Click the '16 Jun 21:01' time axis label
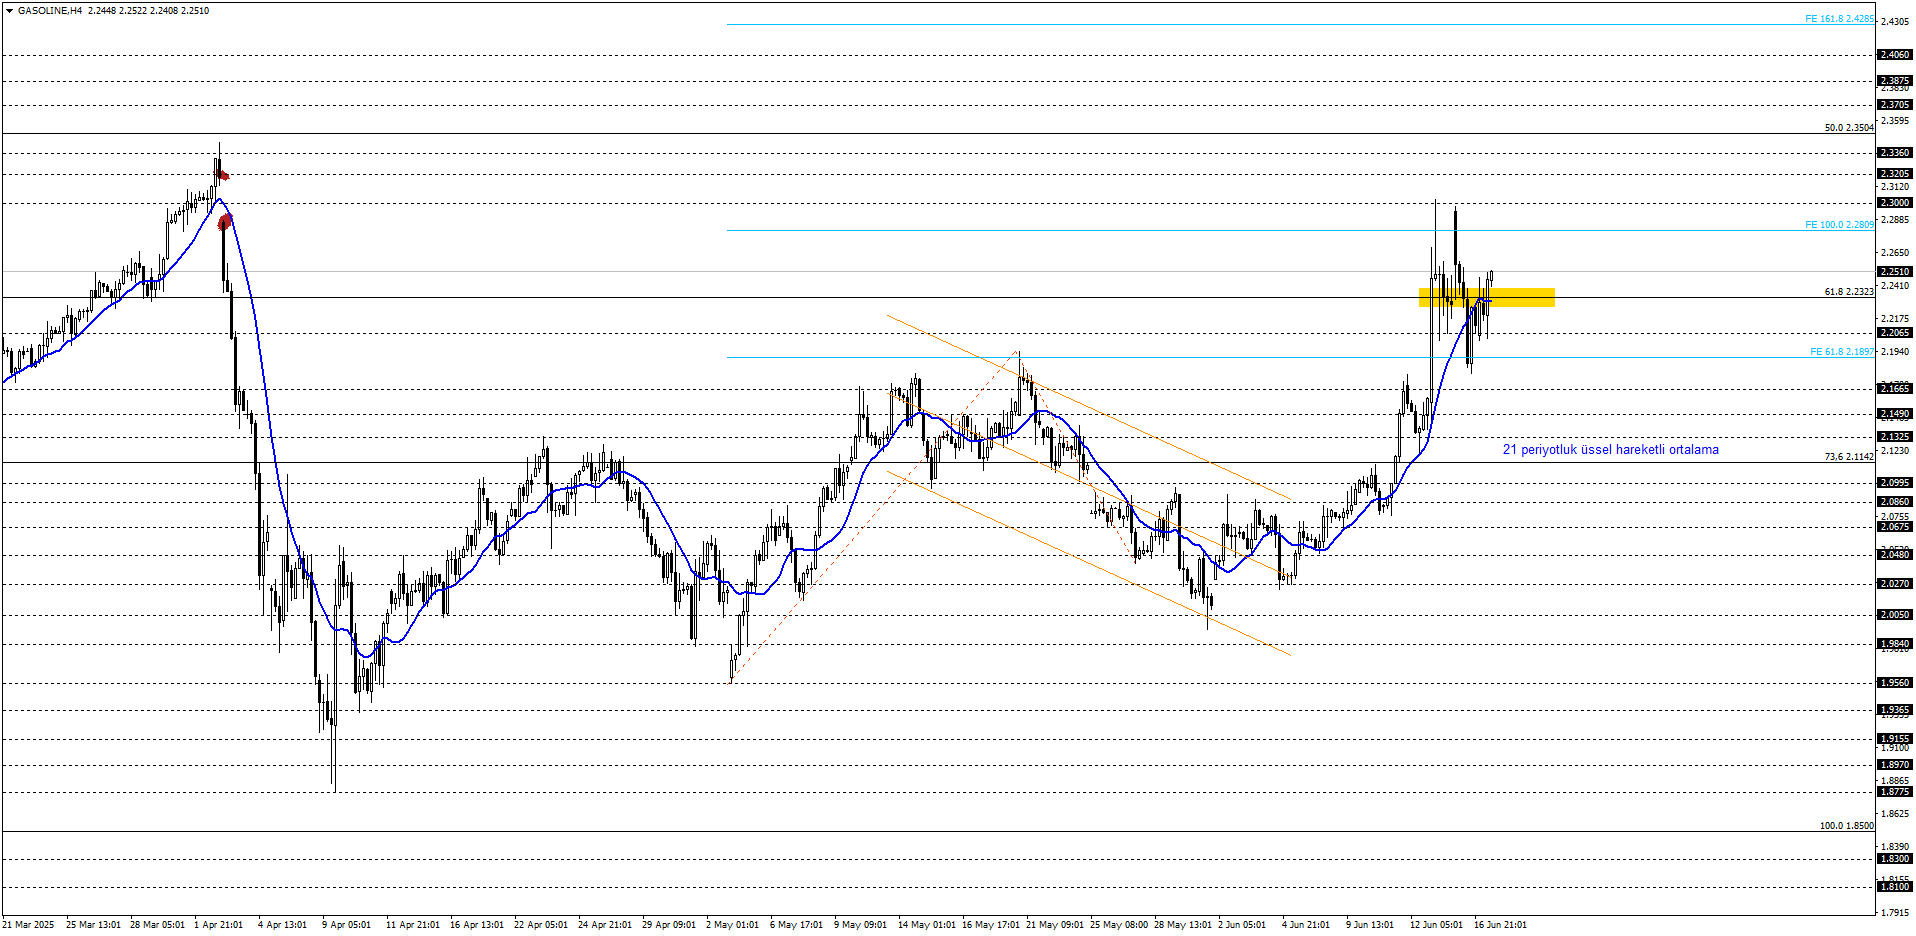This screenshot has width=1916, height=936. 1500,925
